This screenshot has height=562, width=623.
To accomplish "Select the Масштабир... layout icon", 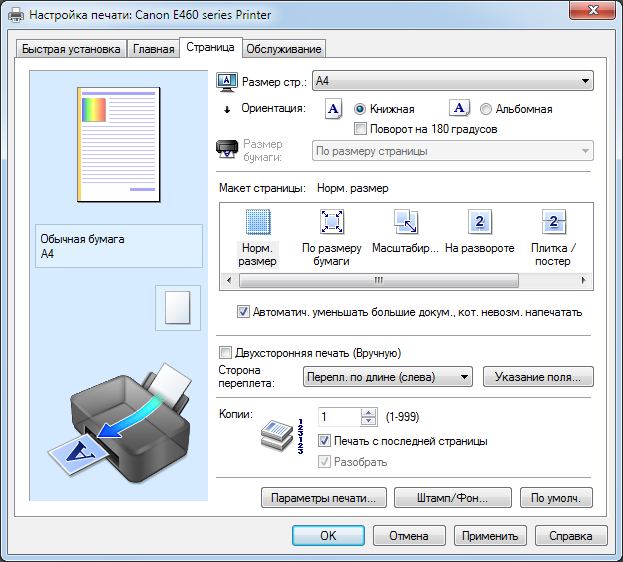I will [405, 222].
